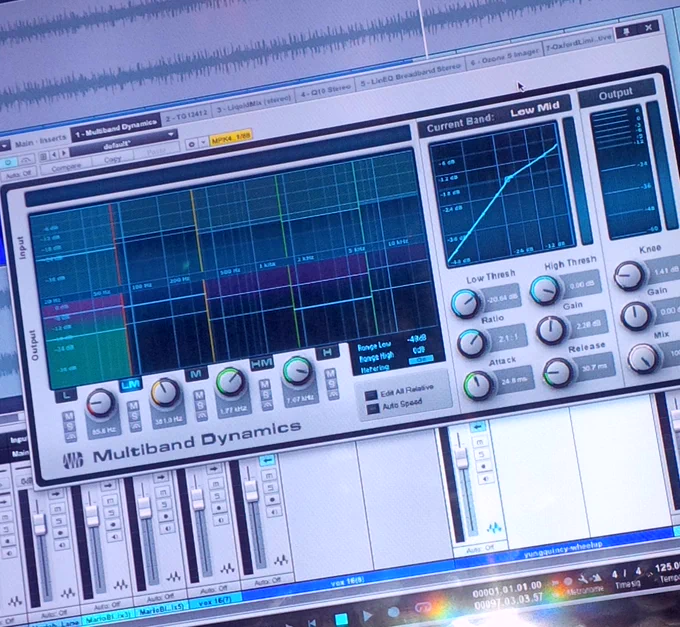The image size is (680, 627).
Task: Click the arrow button atop MarioBl..(x3) channel
Action: (x=108, y=486)
